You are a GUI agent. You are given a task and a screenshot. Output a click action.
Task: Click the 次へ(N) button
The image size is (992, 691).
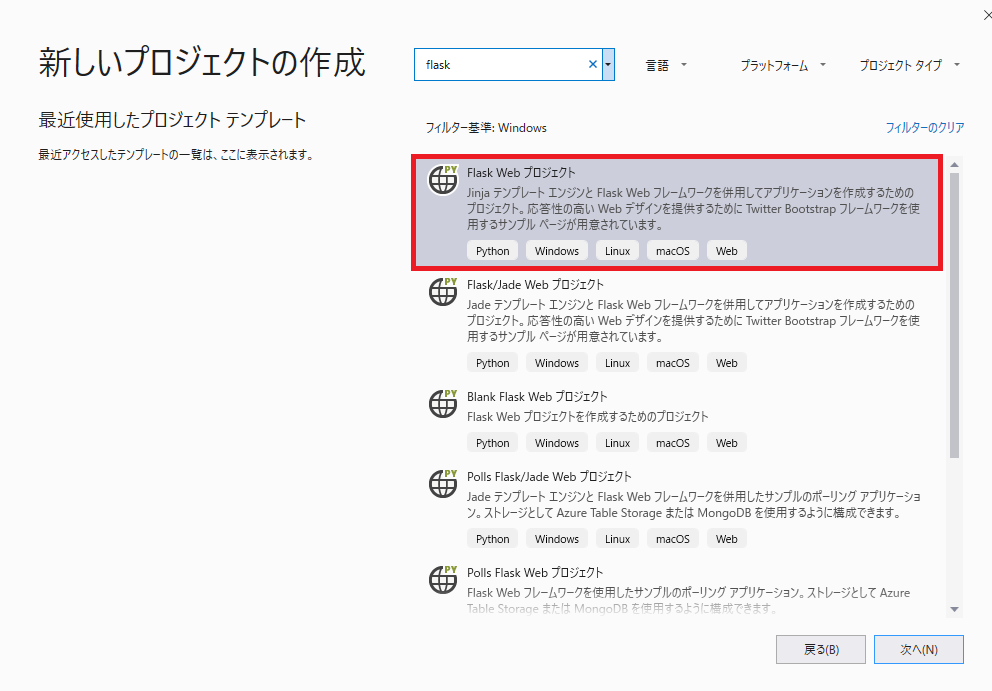[919, 650]
